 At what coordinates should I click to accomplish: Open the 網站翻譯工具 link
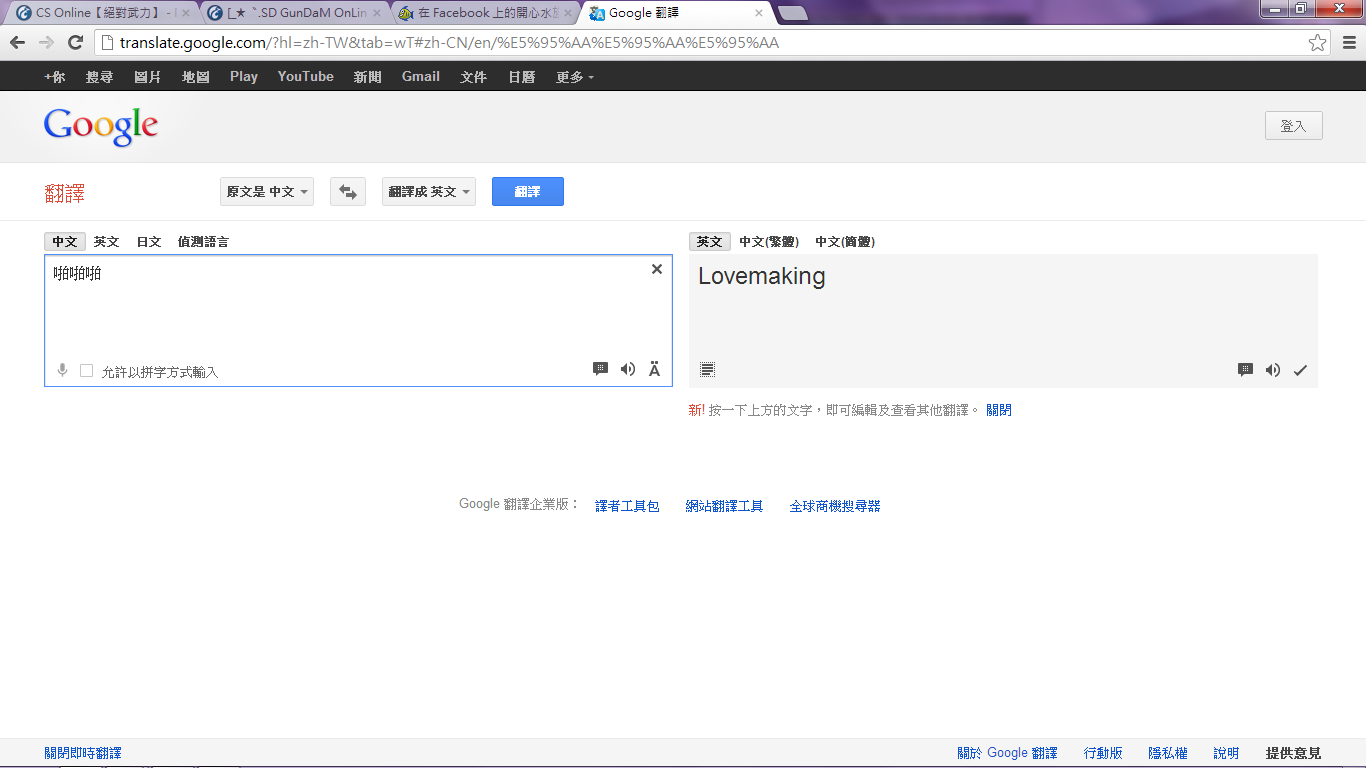click(725, 506)
